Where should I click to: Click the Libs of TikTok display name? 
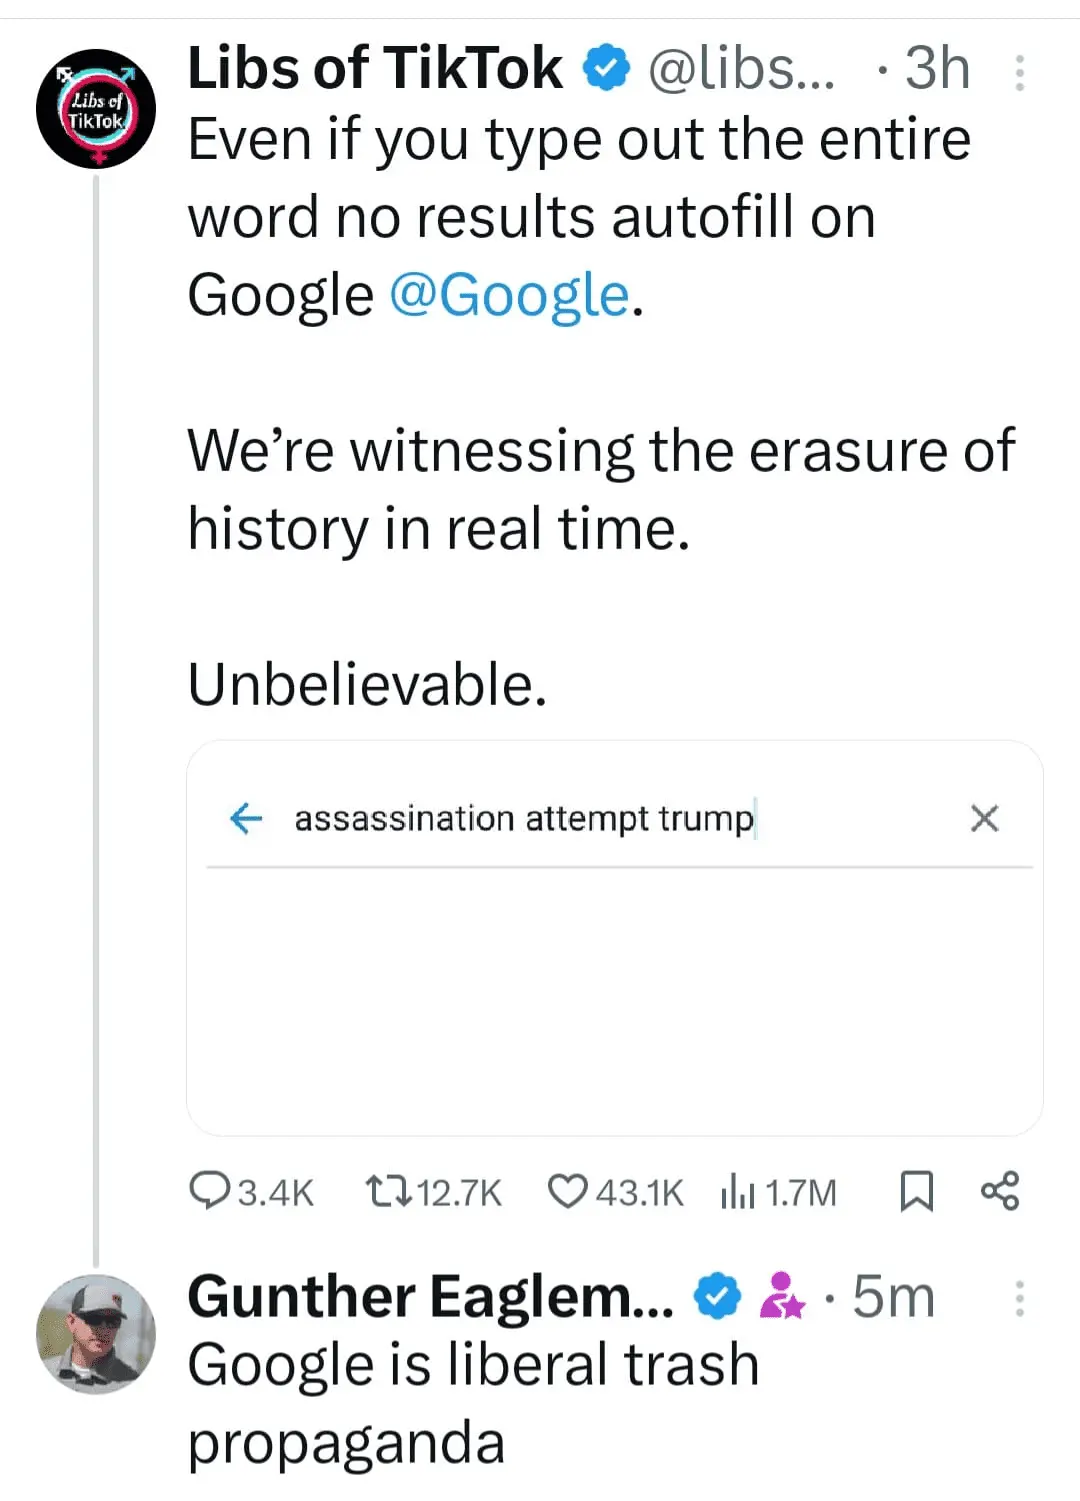point(375,69)
